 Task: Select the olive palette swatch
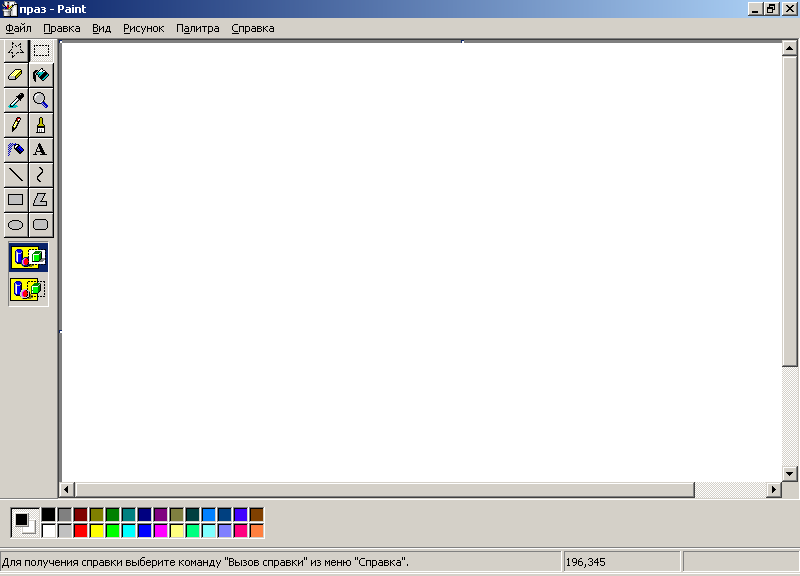[96, 514]
